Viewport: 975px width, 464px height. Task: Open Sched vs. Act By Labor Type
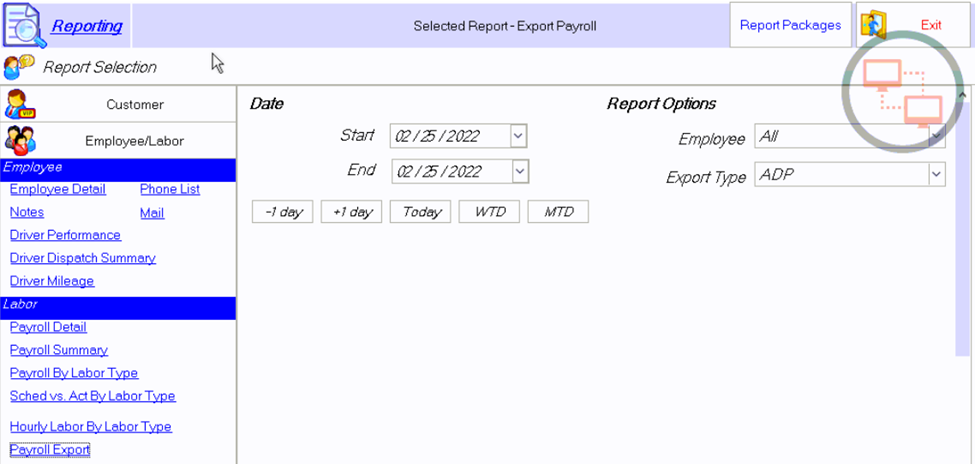pyautogui.click(x=93, y=396)
